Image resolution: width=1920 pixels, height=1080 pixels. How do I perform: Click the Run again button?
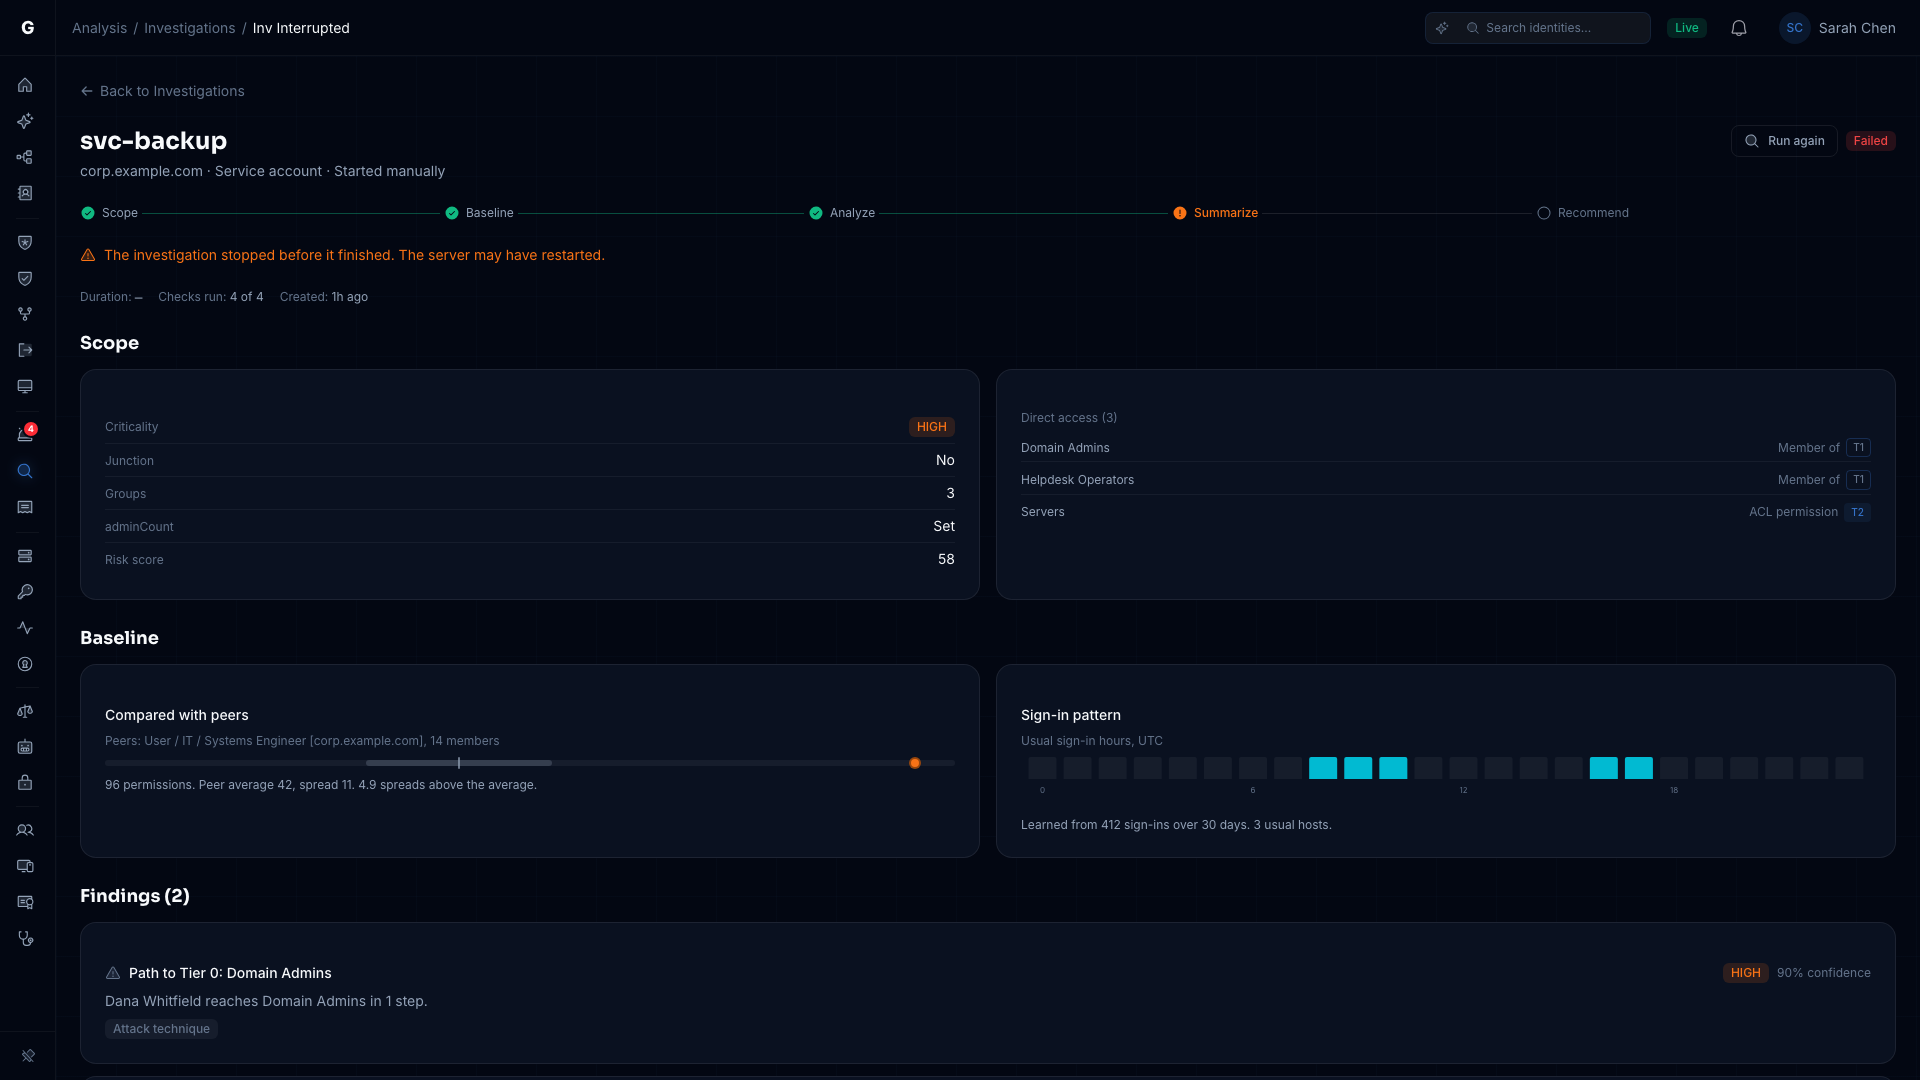click(x=1784, y=141)
